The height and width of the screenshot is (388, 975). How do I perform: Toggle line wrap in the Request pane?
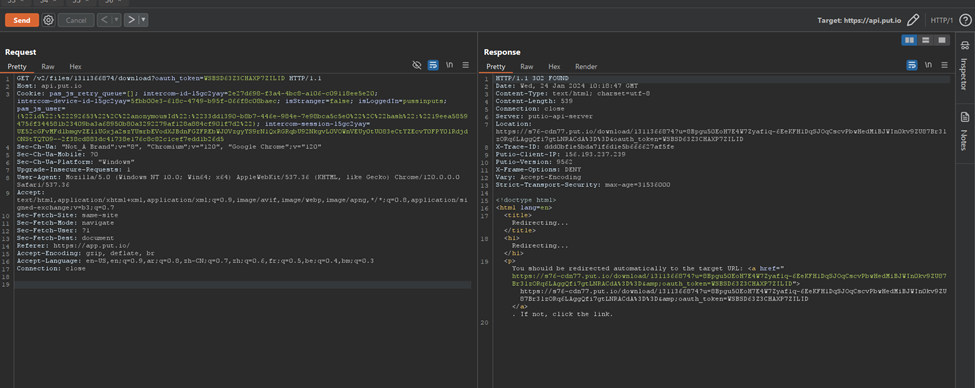pos(433,65)
